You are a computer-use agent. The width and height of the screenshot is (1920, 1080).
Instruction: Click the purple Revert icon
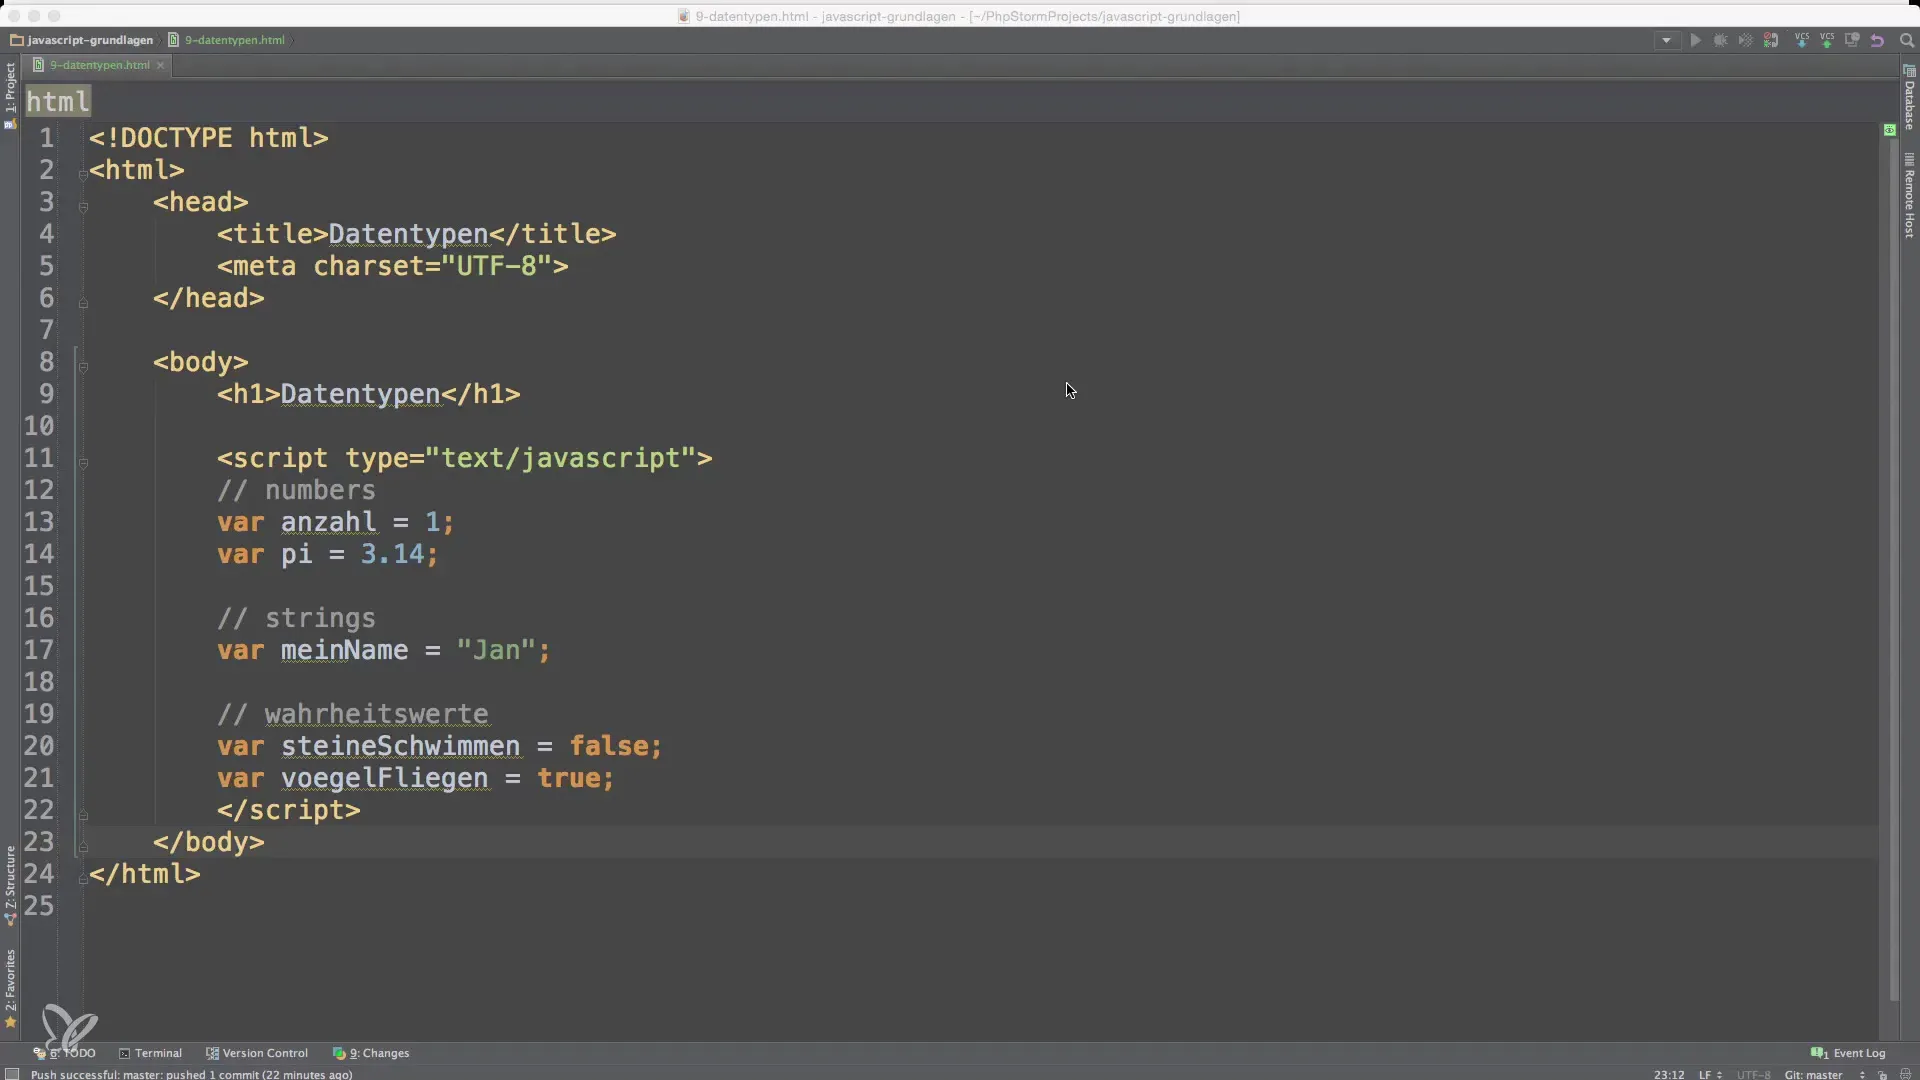(x=1877, y=41)
